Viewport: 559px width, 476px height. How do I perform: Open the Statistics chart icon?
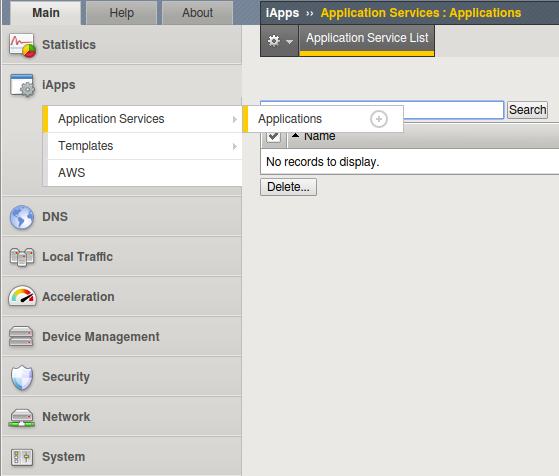point(22,45)
